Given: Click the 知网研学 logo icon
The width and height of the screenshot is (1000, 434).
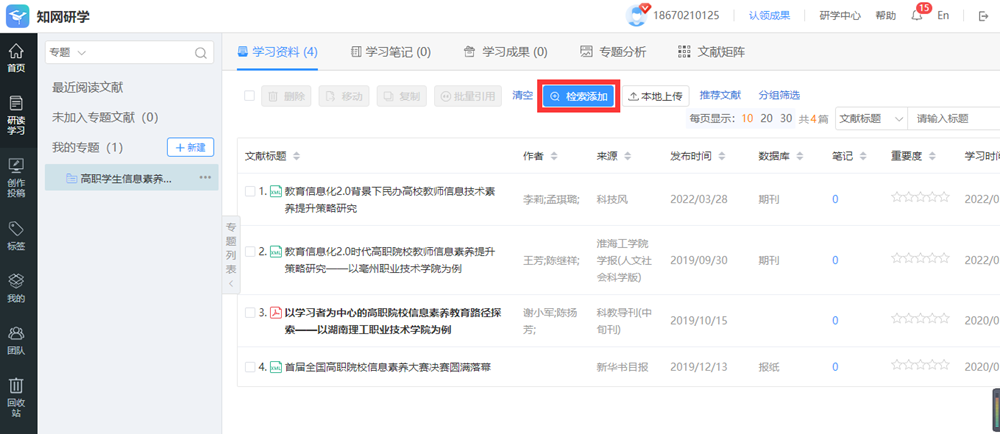Looking at the screenshot, I should coord(18,16).
